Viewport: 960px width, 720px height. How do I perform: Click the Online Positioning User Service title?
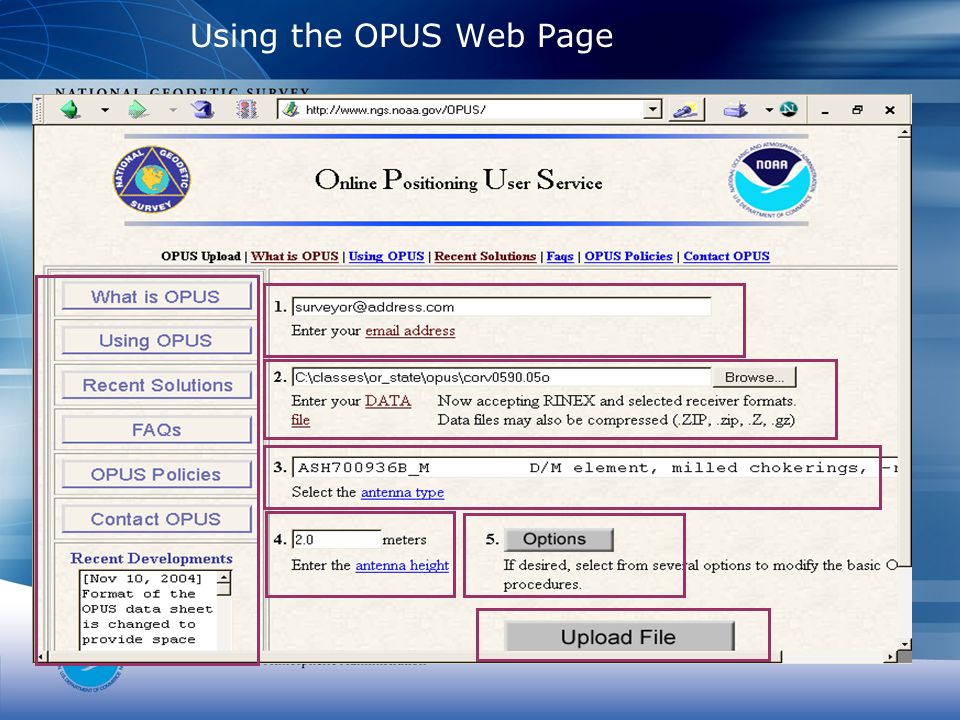(x=459, y=180)
